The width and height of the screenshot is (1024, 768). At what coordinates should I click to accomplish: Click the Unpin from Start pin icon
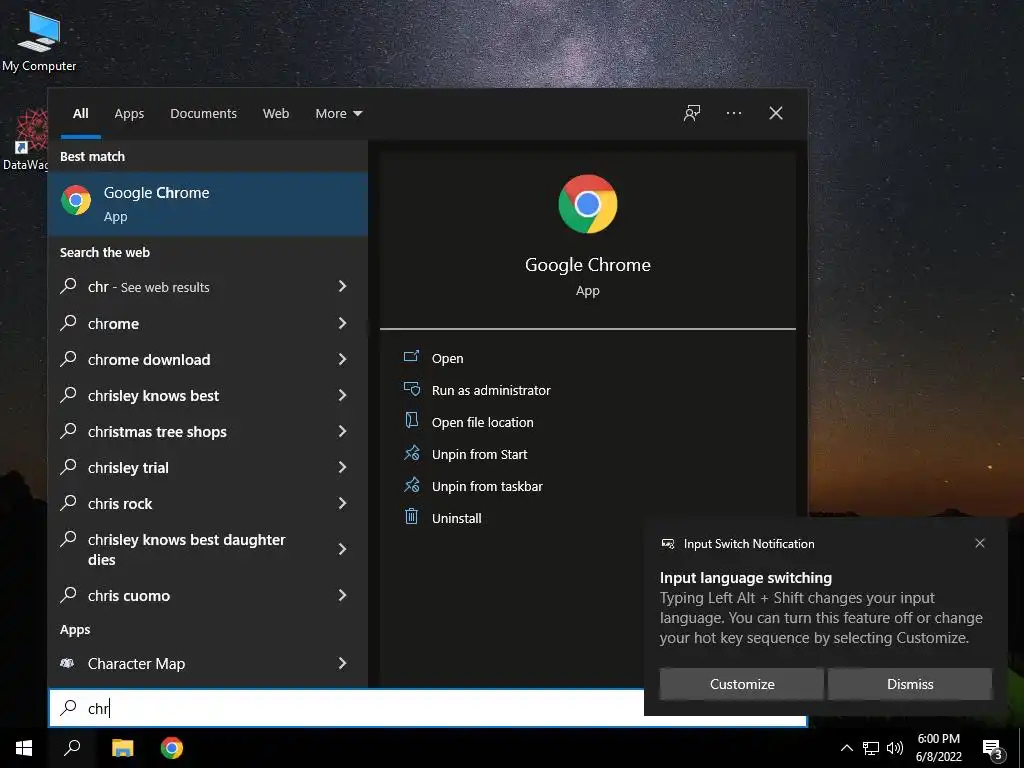click(x=411, y=453)
